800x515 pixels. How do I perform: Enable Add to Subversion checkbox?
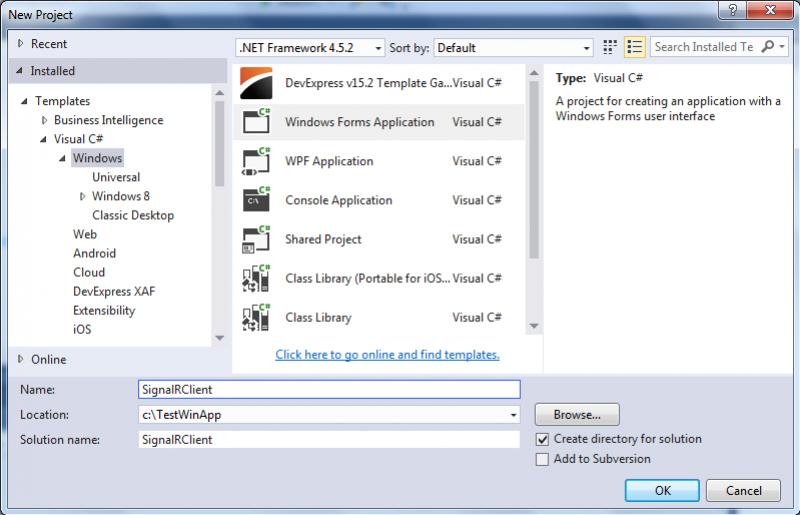(542, 459)
